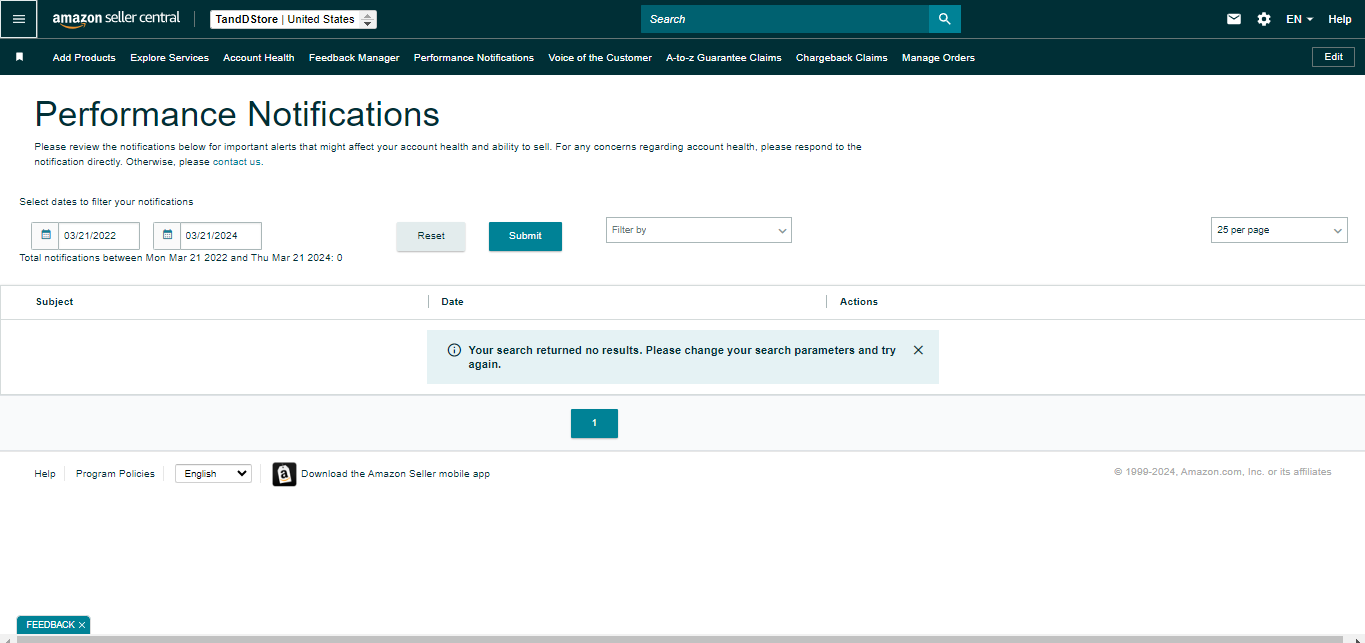Image resolution: width=1365 pixels, height=643 pixels.
Task: Open Explore Services
Action: click(169, 58)
